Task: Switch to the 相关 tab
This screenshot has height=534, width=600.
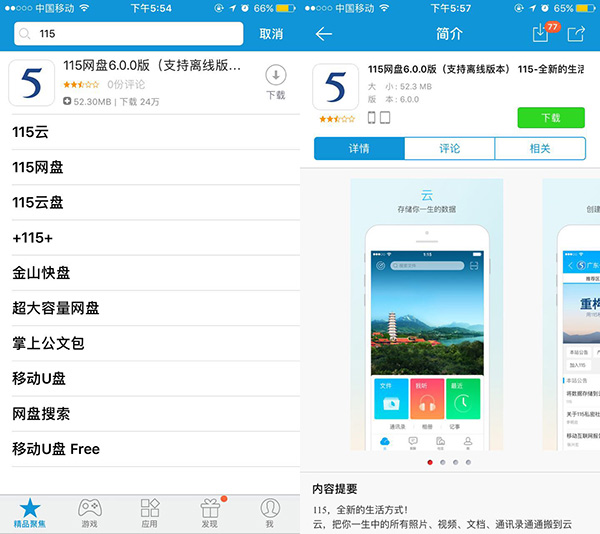Action: (540, 148)
